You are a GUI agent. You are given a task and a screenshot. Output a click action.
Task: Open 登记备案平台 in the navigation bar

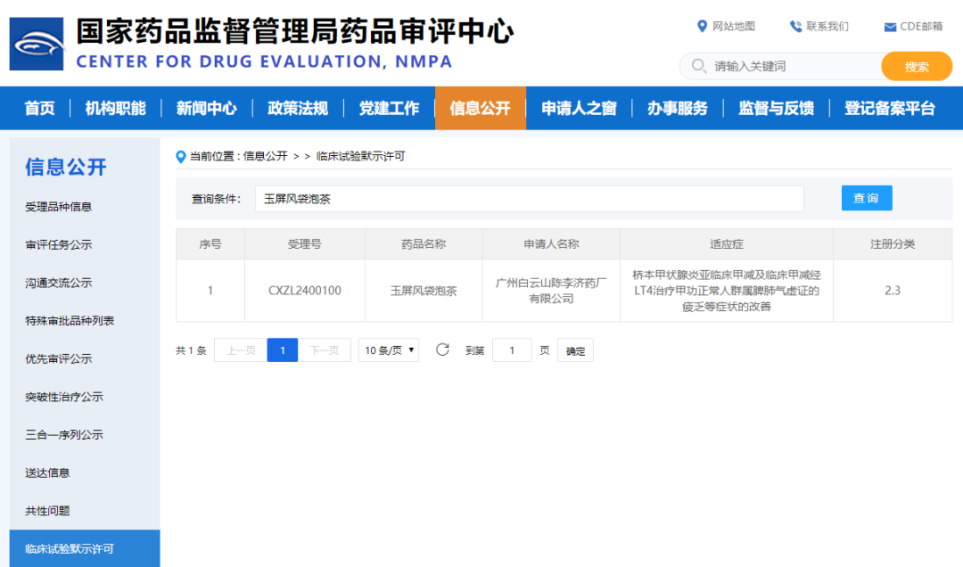(889, 108)
